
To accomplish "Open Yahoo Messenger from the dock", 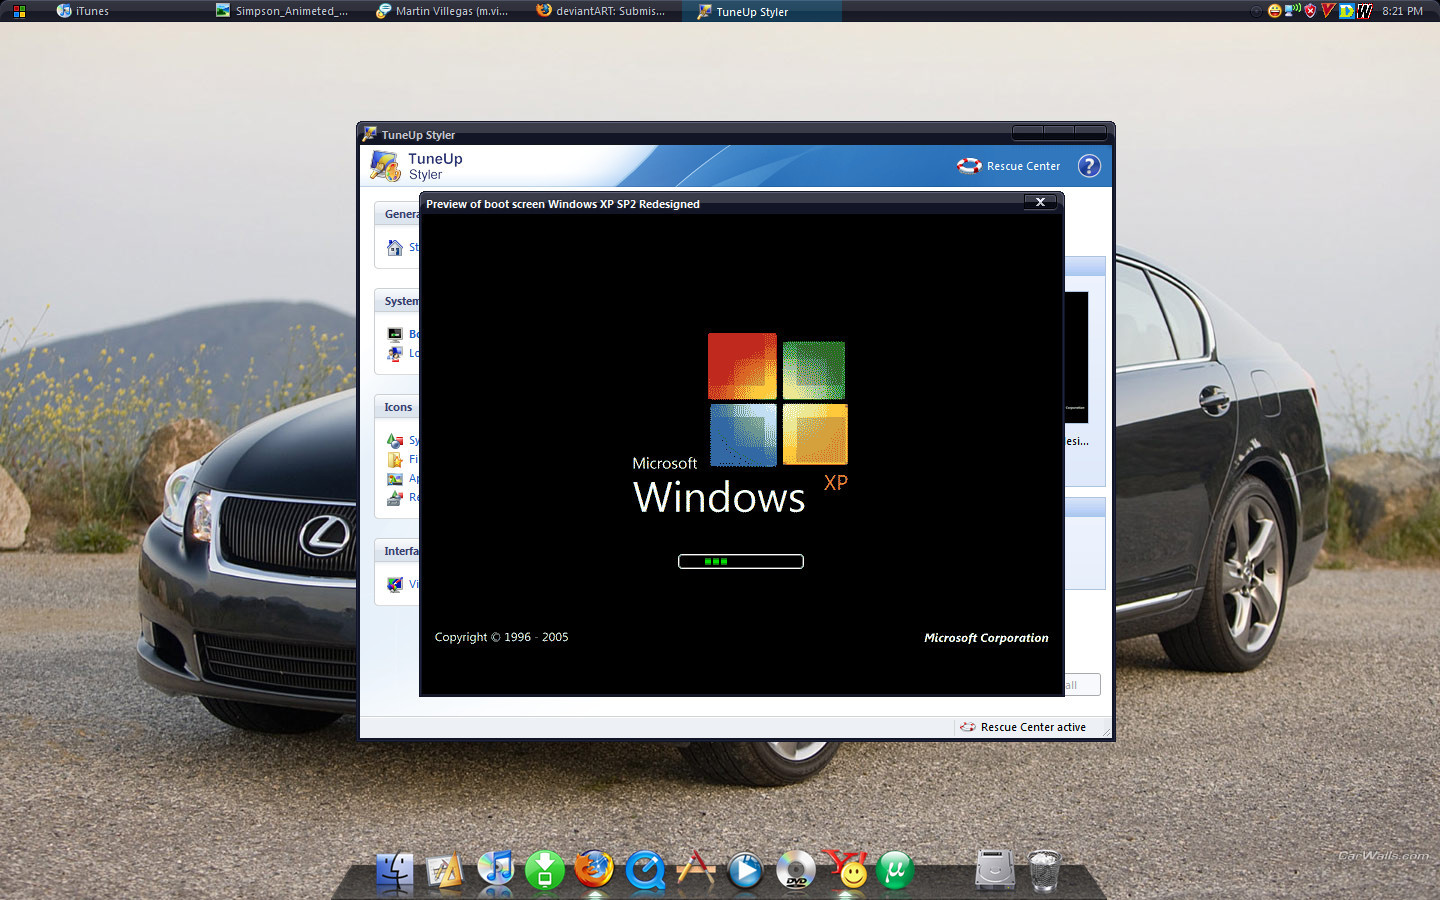I will pyautogui.click(x=846, y=869).
